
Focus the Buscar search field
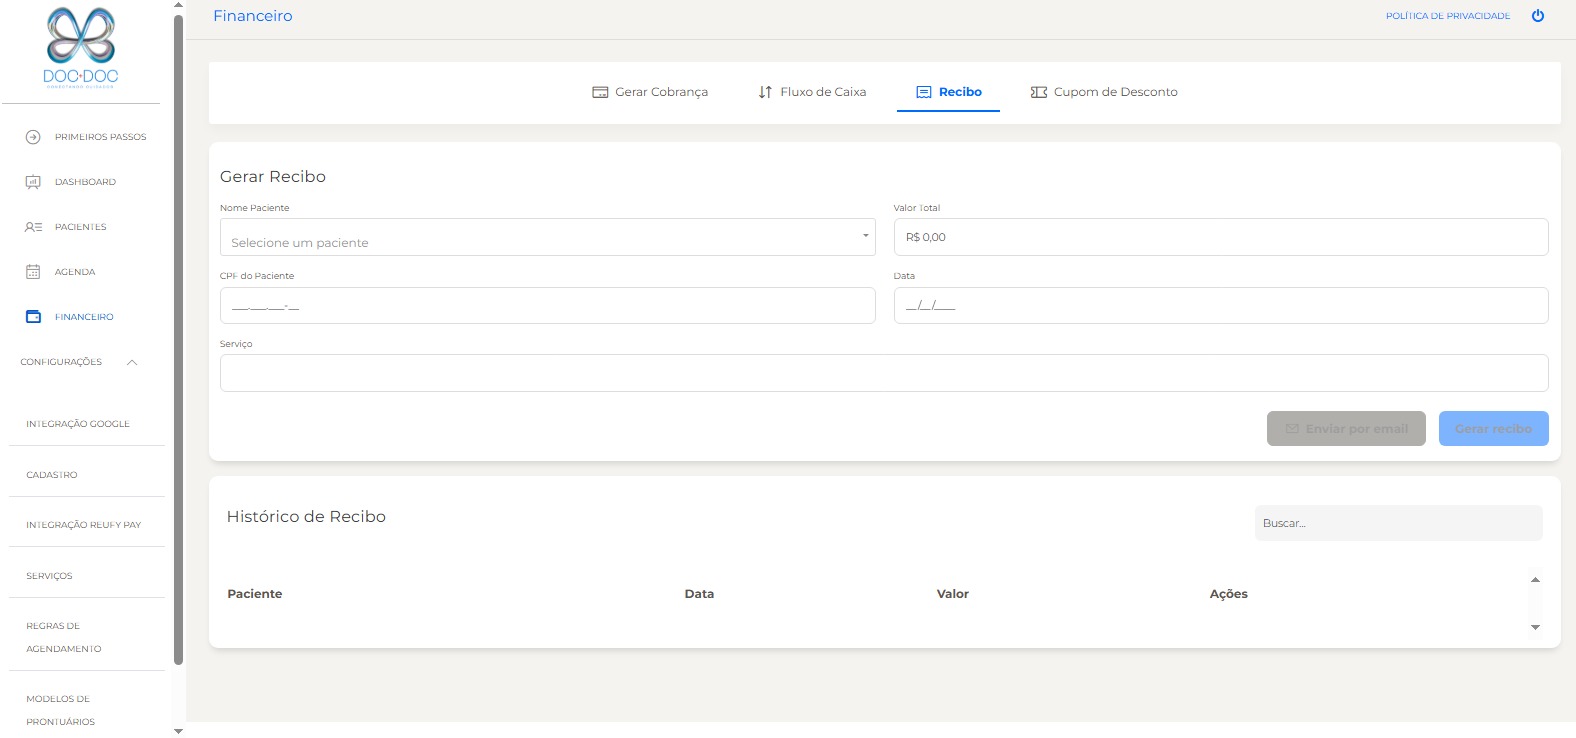tap(1397, 523)
